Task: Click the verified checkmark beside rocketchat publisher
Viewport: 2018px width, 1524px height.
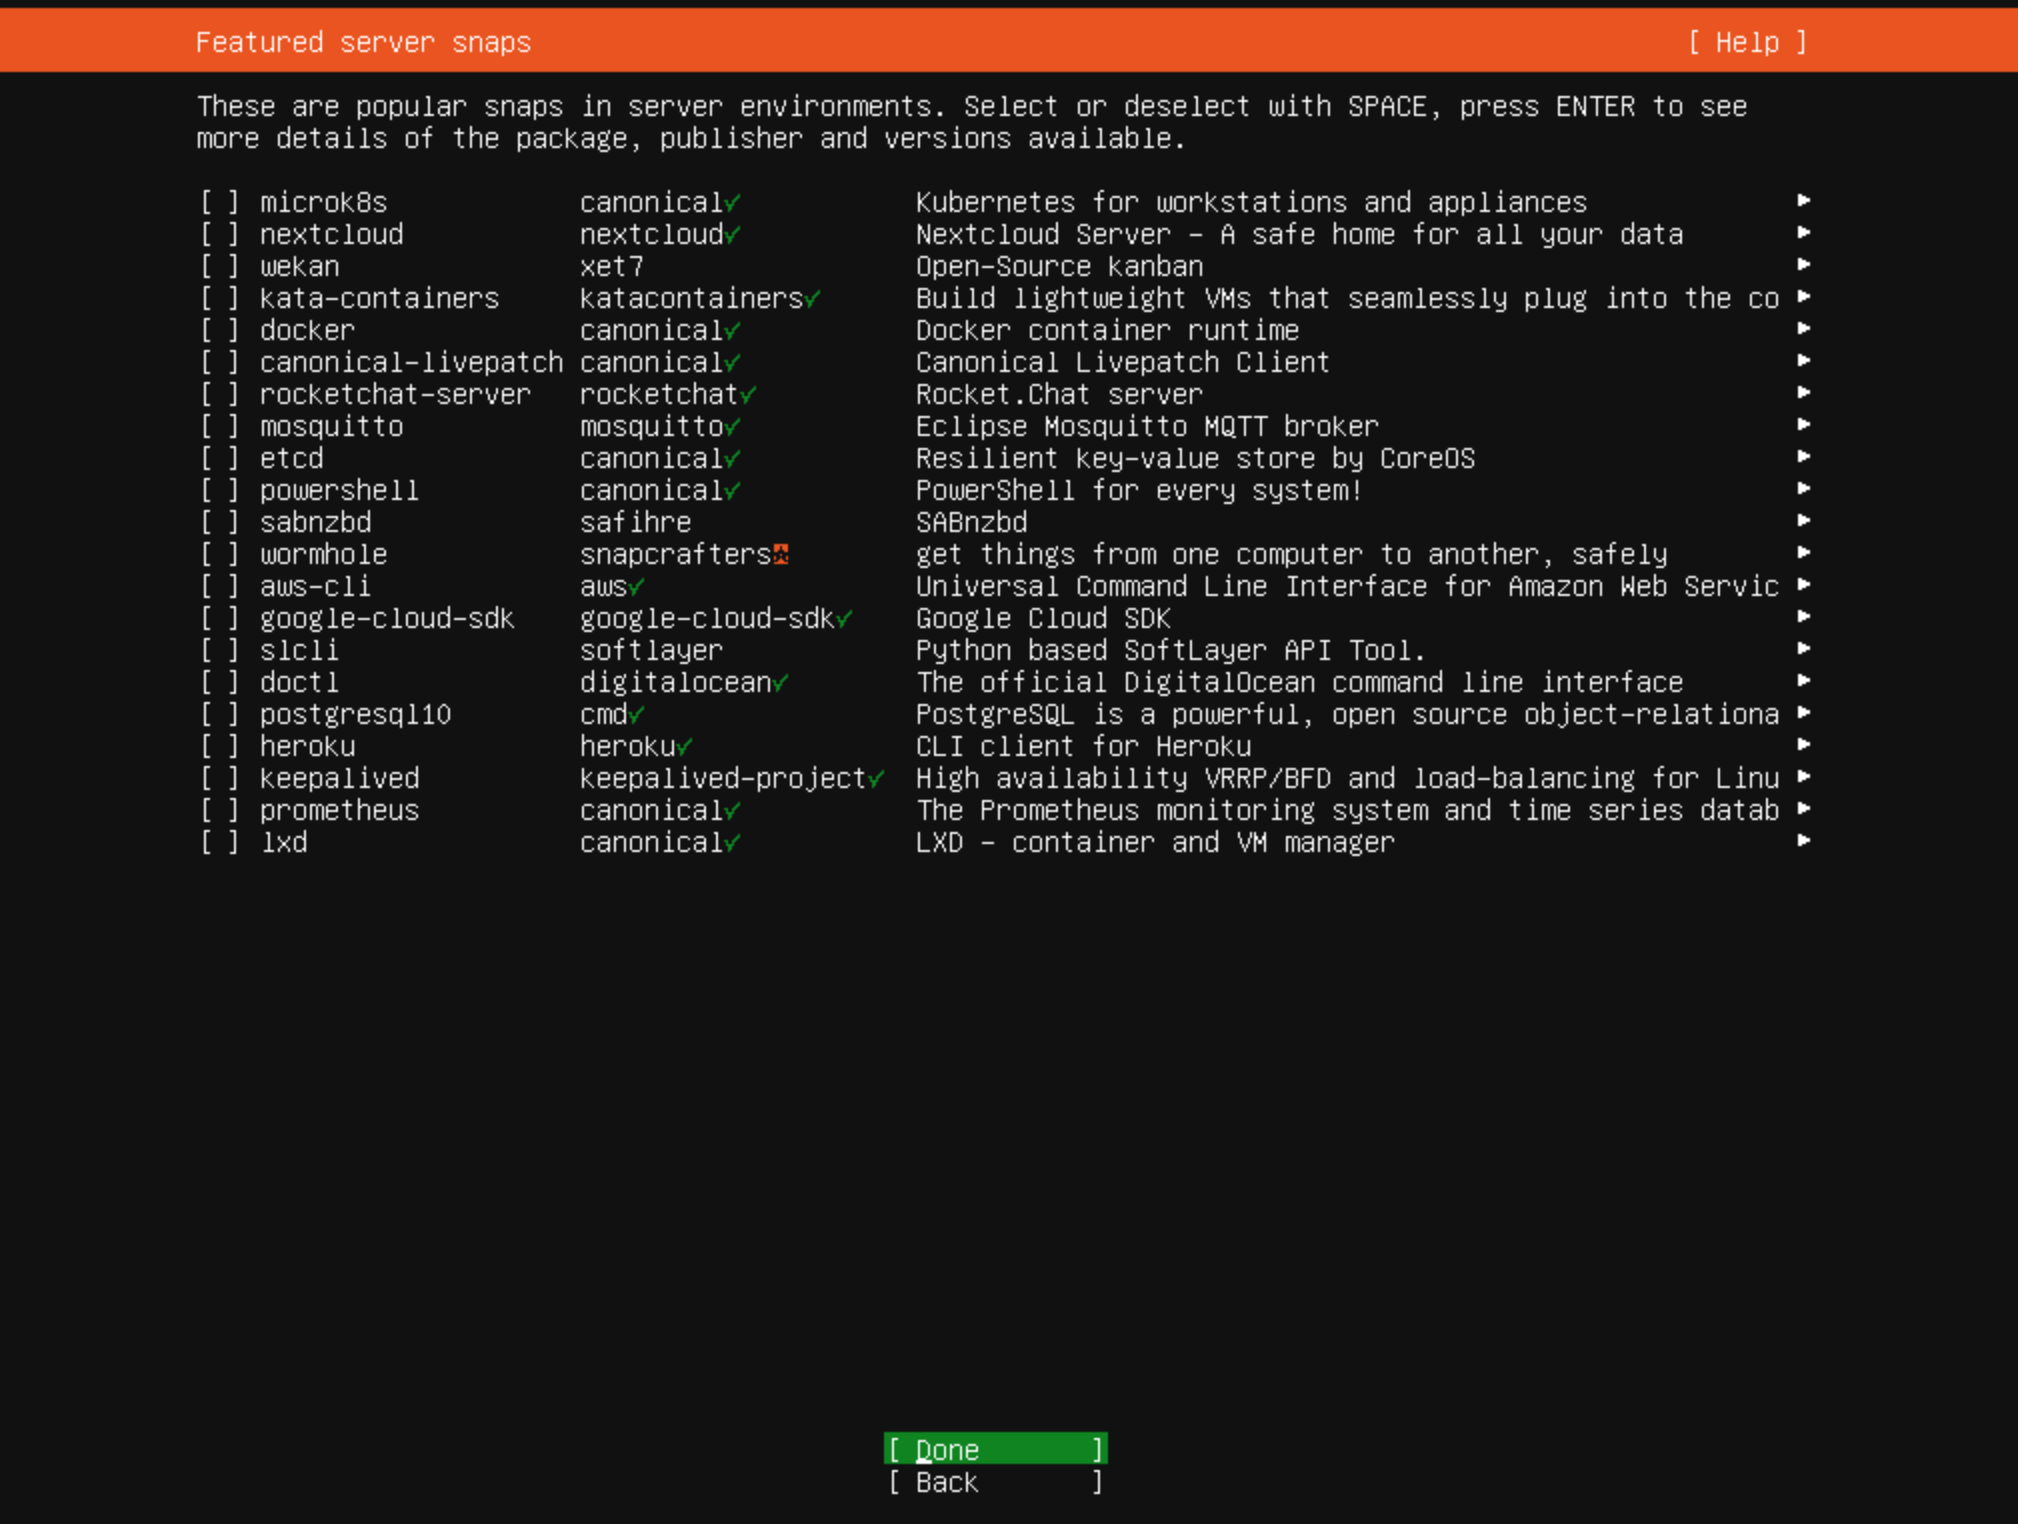Action: pyautogui.click(x=749, y=395)
